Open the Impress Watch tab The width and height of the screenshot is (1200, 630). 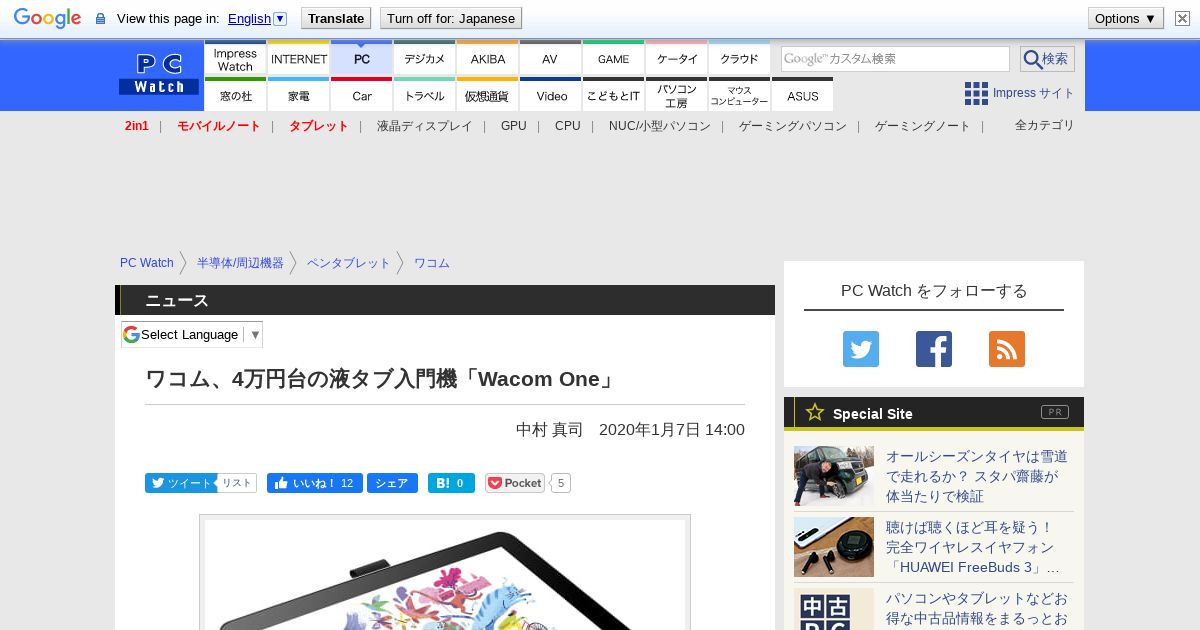click(235, 58)
